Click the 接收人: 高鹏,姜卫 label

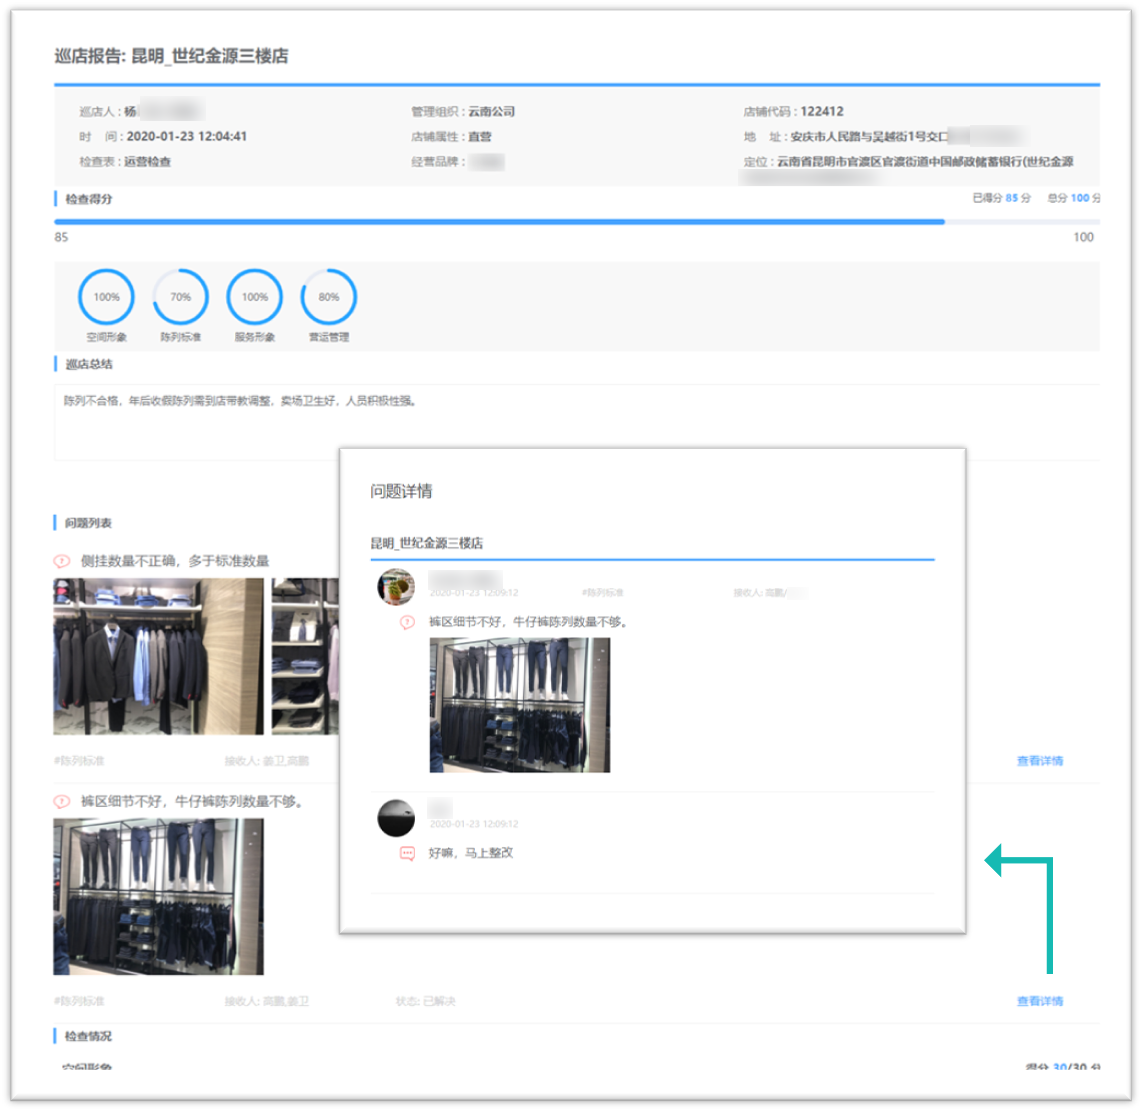[x=267, y=1001]
